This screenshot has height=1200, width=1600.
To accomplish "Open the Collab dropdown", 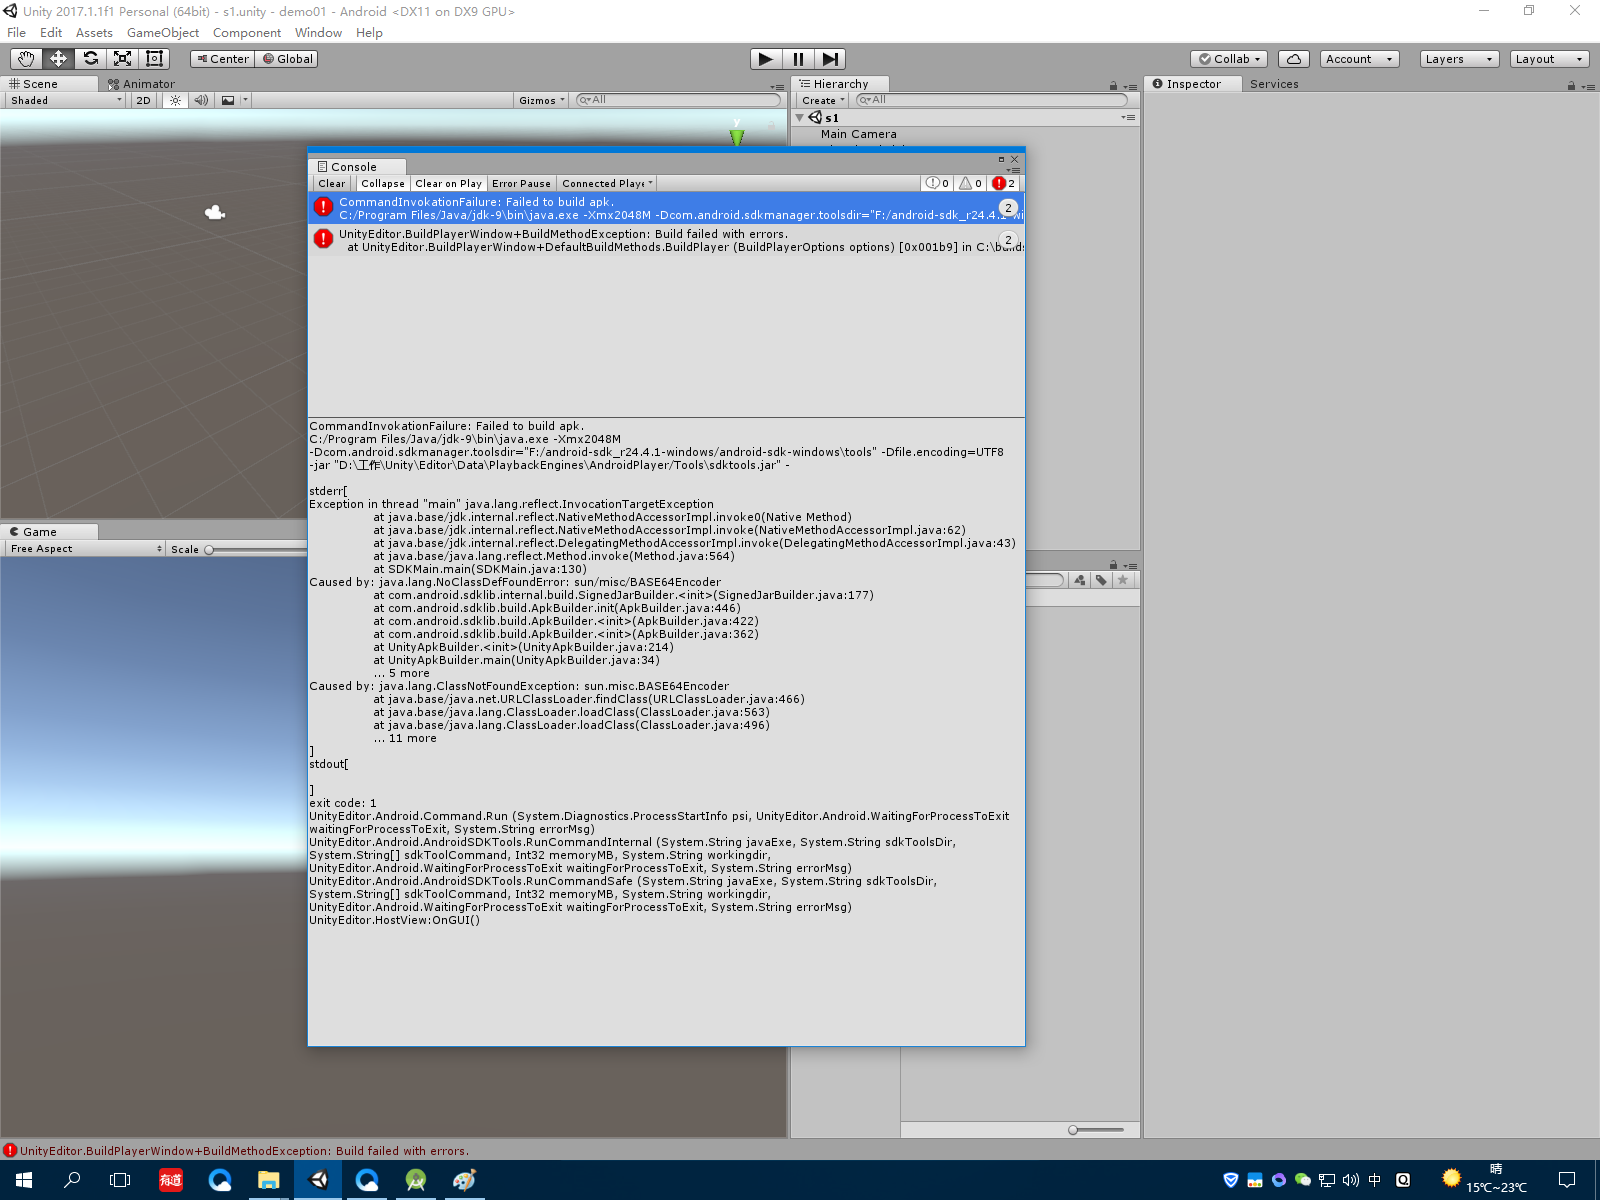I will click(1230, 59).
